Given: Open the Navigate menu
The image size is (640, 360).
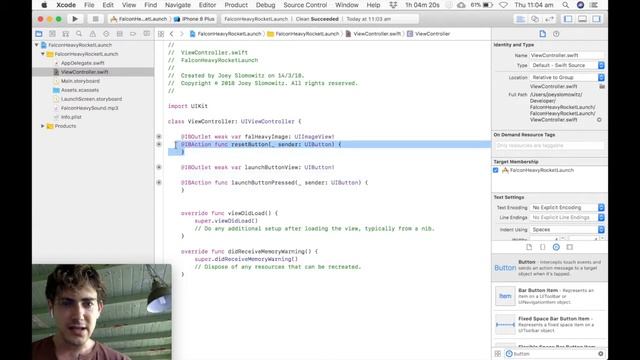Looking at the screenshot, I should 178,5.
